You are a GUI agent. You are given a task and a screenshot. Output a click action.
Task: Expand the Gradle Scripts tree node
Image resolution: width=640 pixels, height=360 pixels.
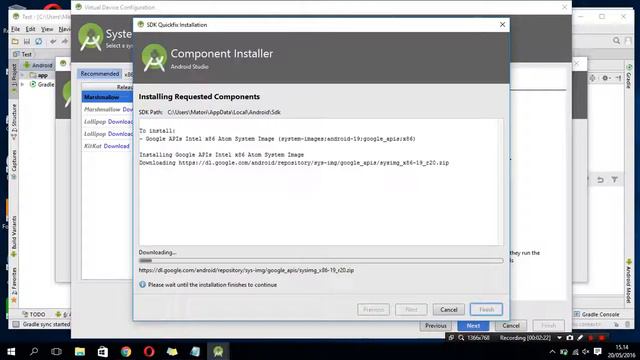(22, 84)
